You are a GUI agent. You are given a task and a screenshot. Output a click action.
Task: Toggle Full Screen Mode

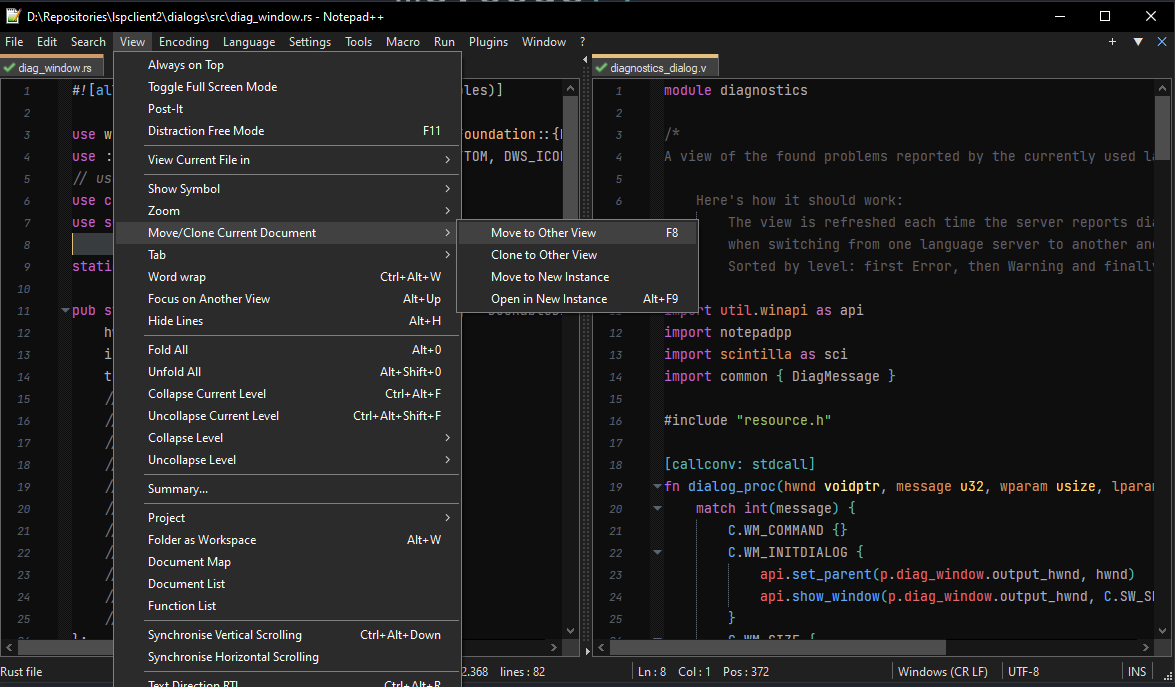pyautogui.click(x=288, y=87)
